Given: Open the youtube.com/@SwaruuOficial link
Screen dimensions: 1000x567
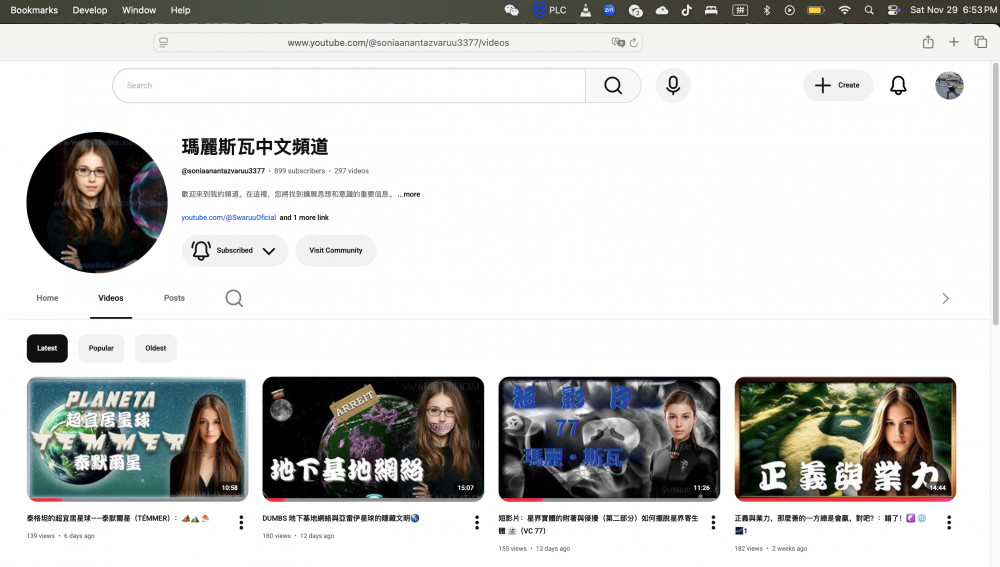Looking at the screenshot, I should pos(228,217).
